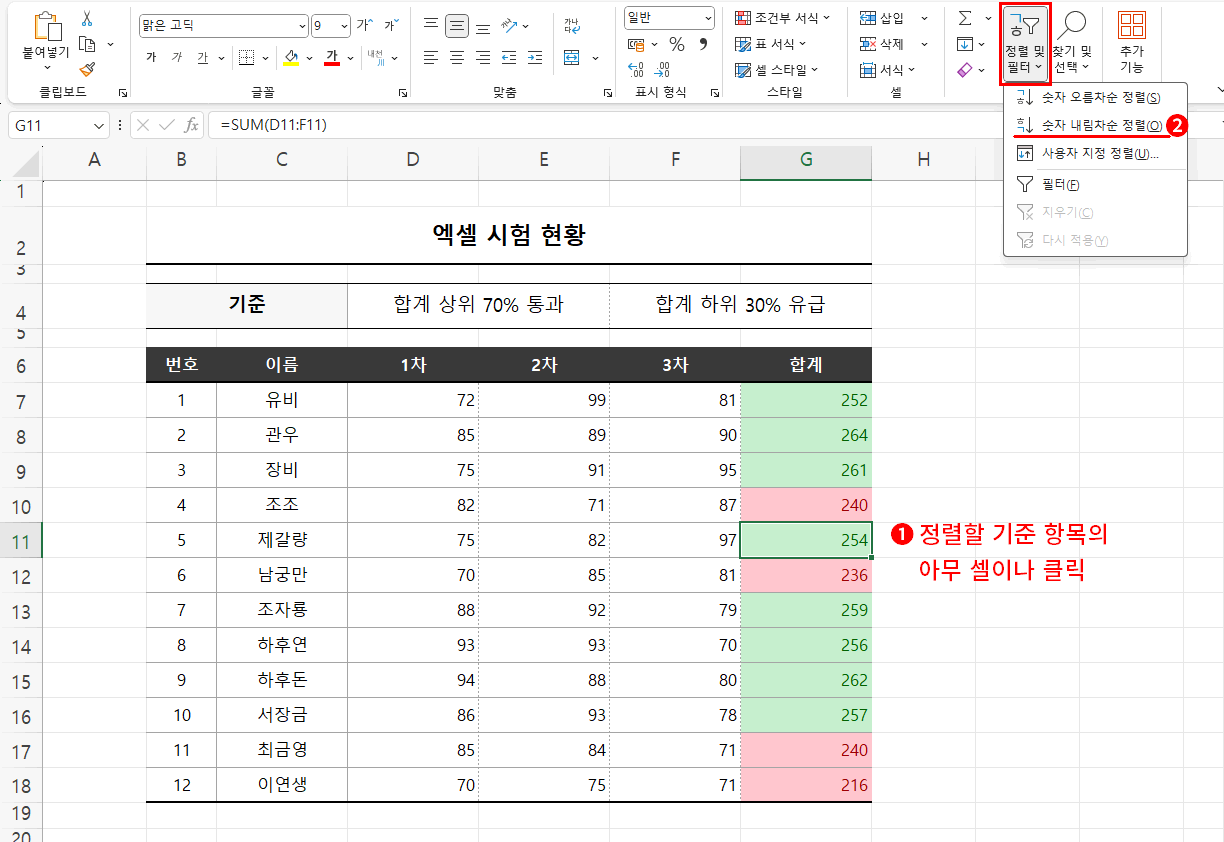The image size is (1224, 842).
Task: Open the font group dialog launcher (글꼴)
Action: (403, 93)
